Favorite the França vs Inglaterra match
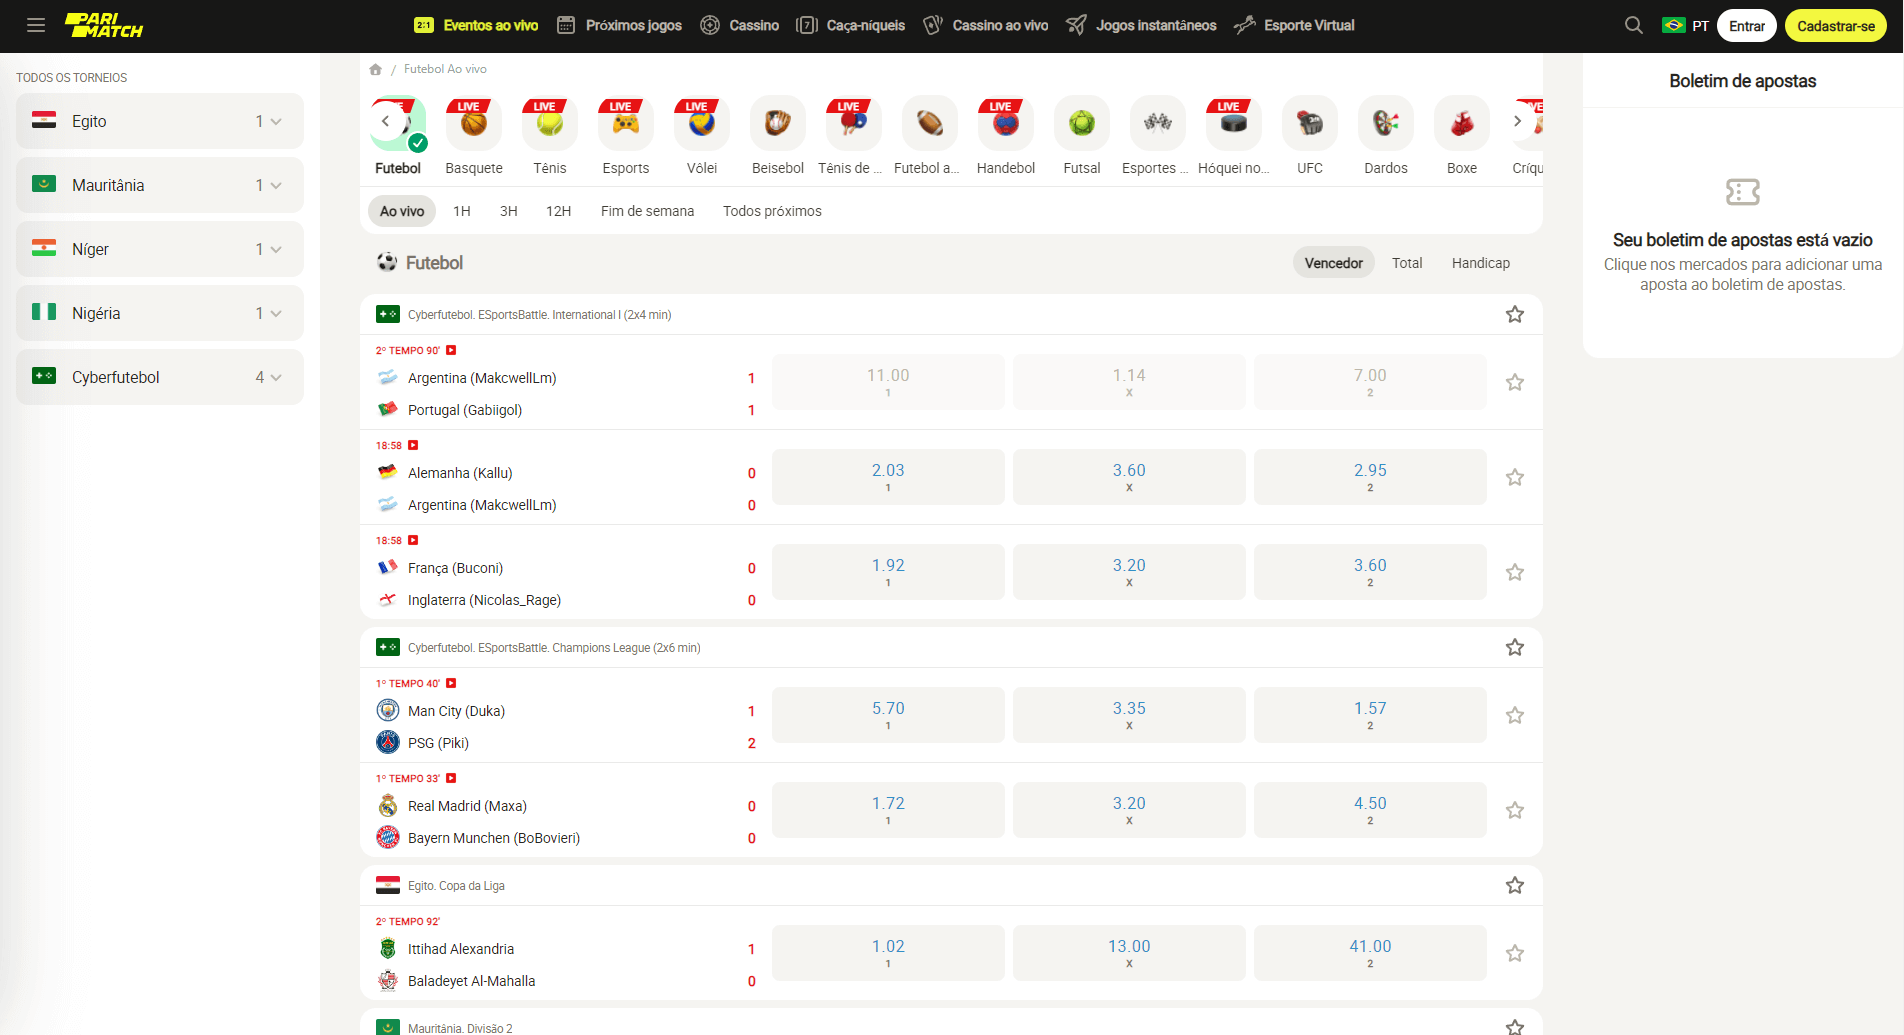 click(x=1515, y=572)
